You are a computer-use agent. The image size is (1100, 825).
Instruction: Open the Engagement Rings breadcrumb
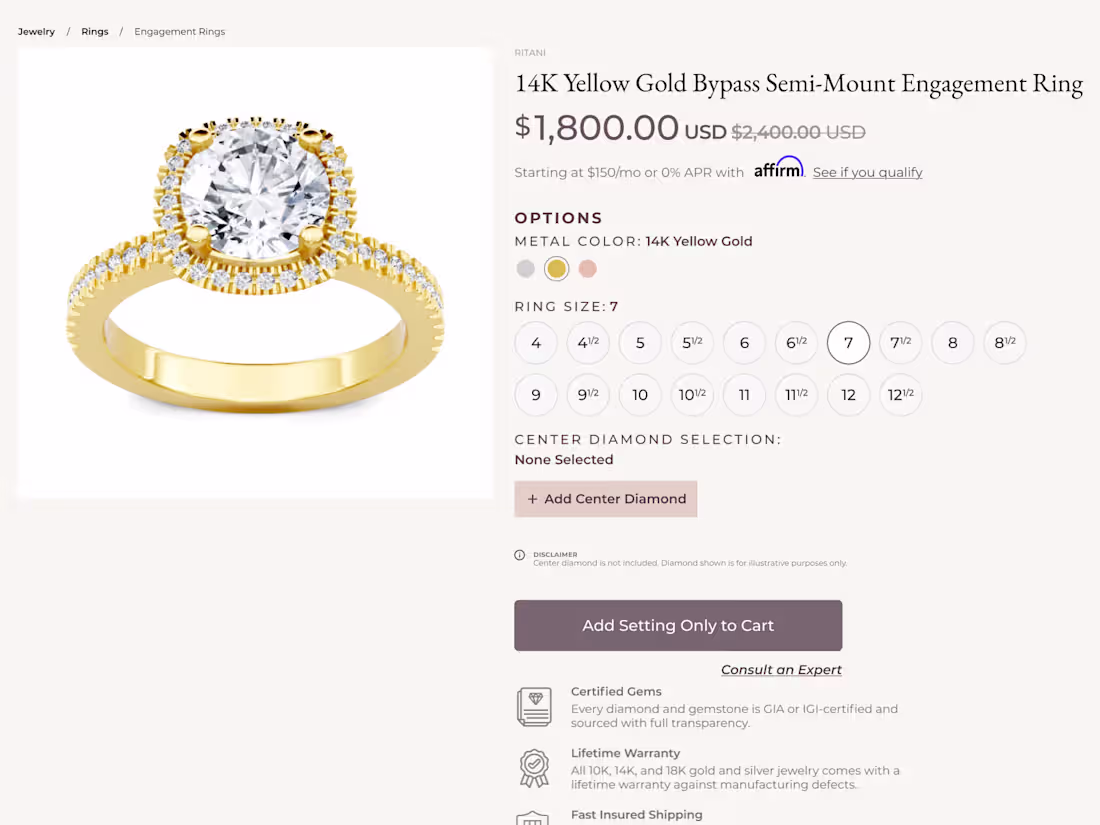(179, 31)
